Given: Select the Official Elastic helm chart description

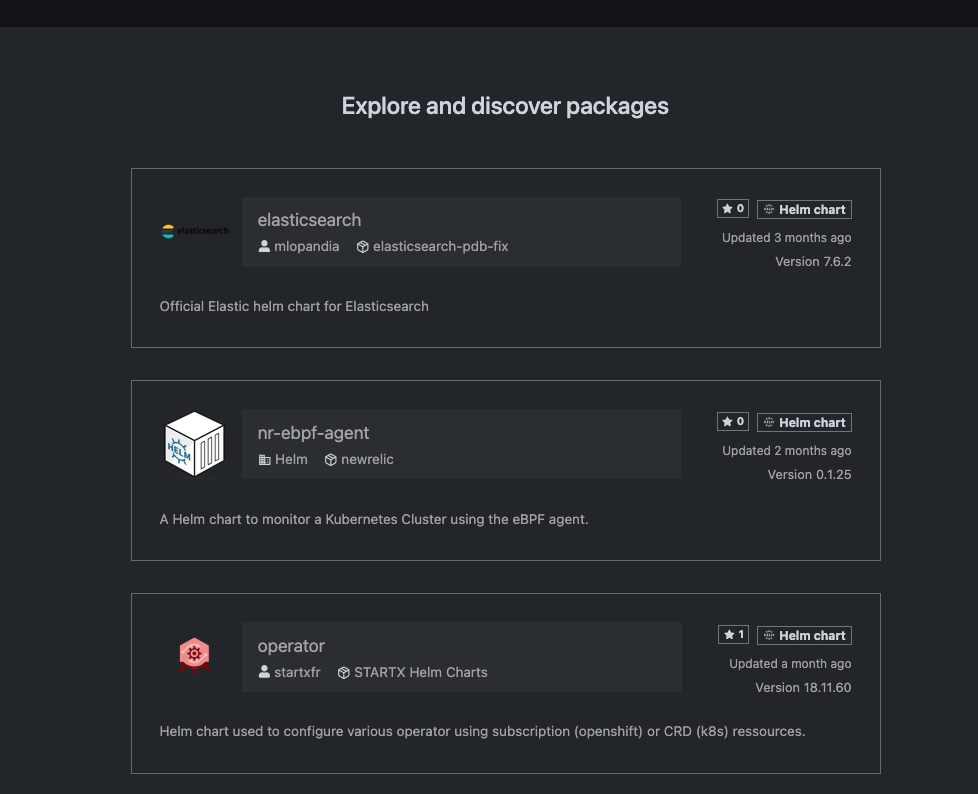Looking at the screenshot, I should point(294,306).
